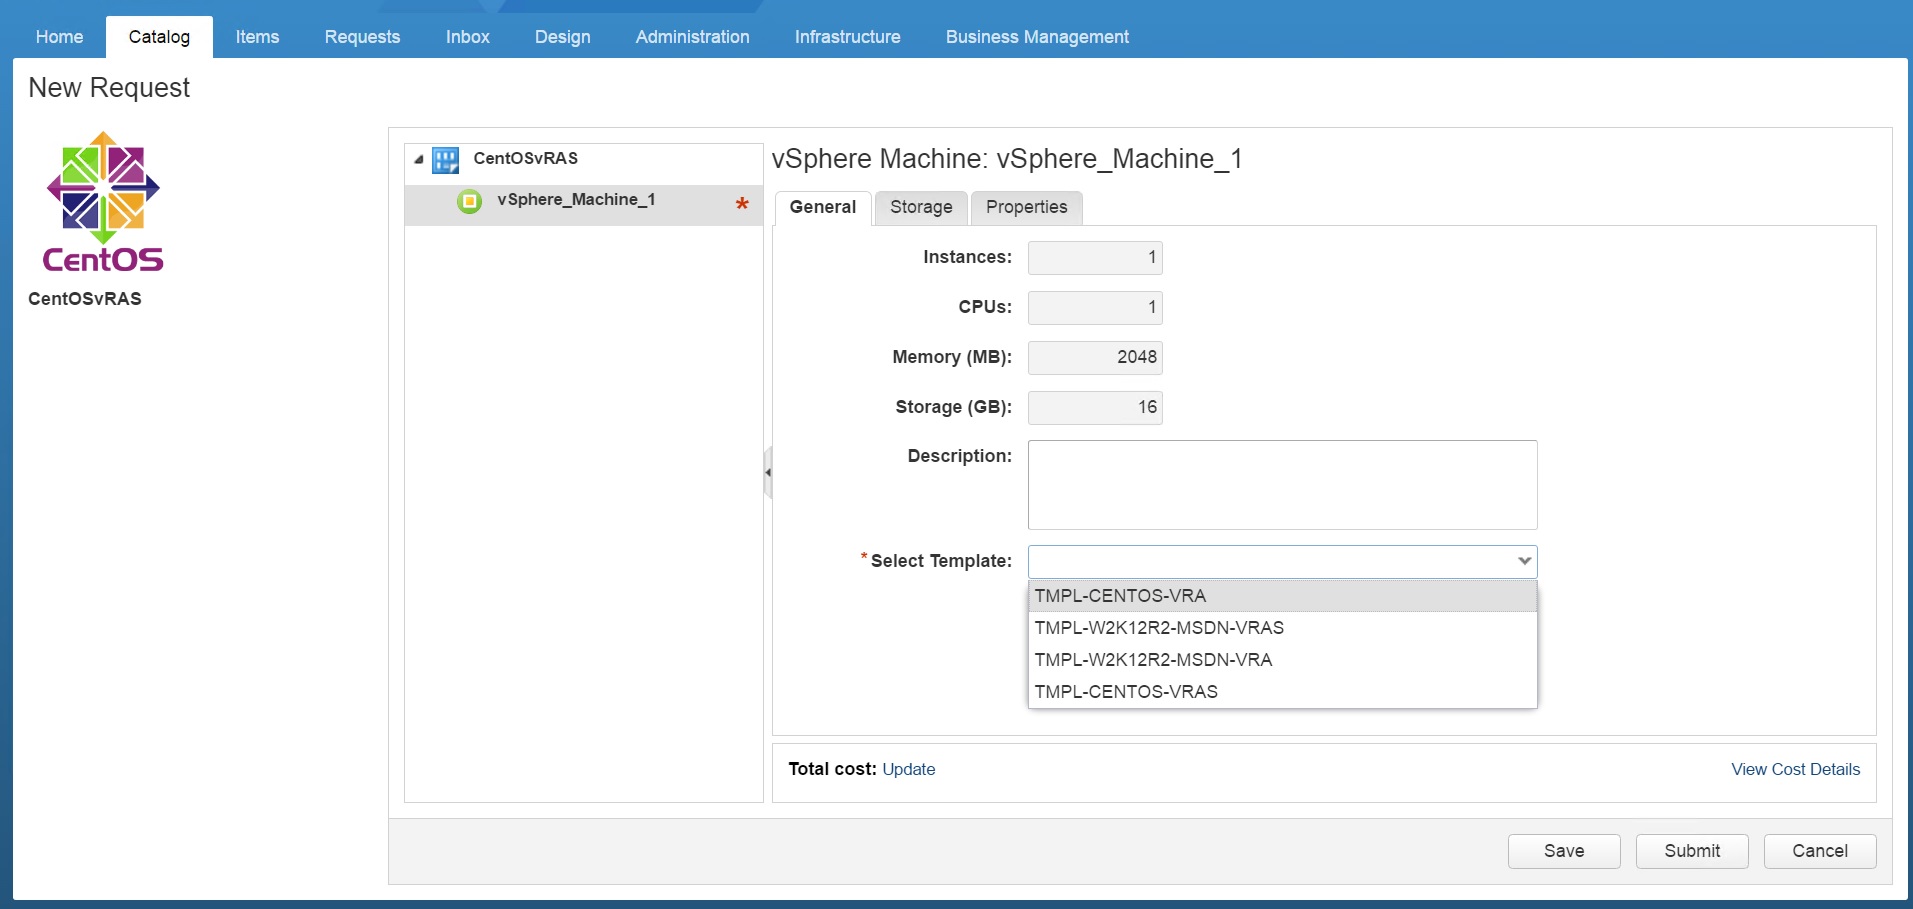Click the Save button
This screenshot has height=909, width=1913.
[1564, 851]
